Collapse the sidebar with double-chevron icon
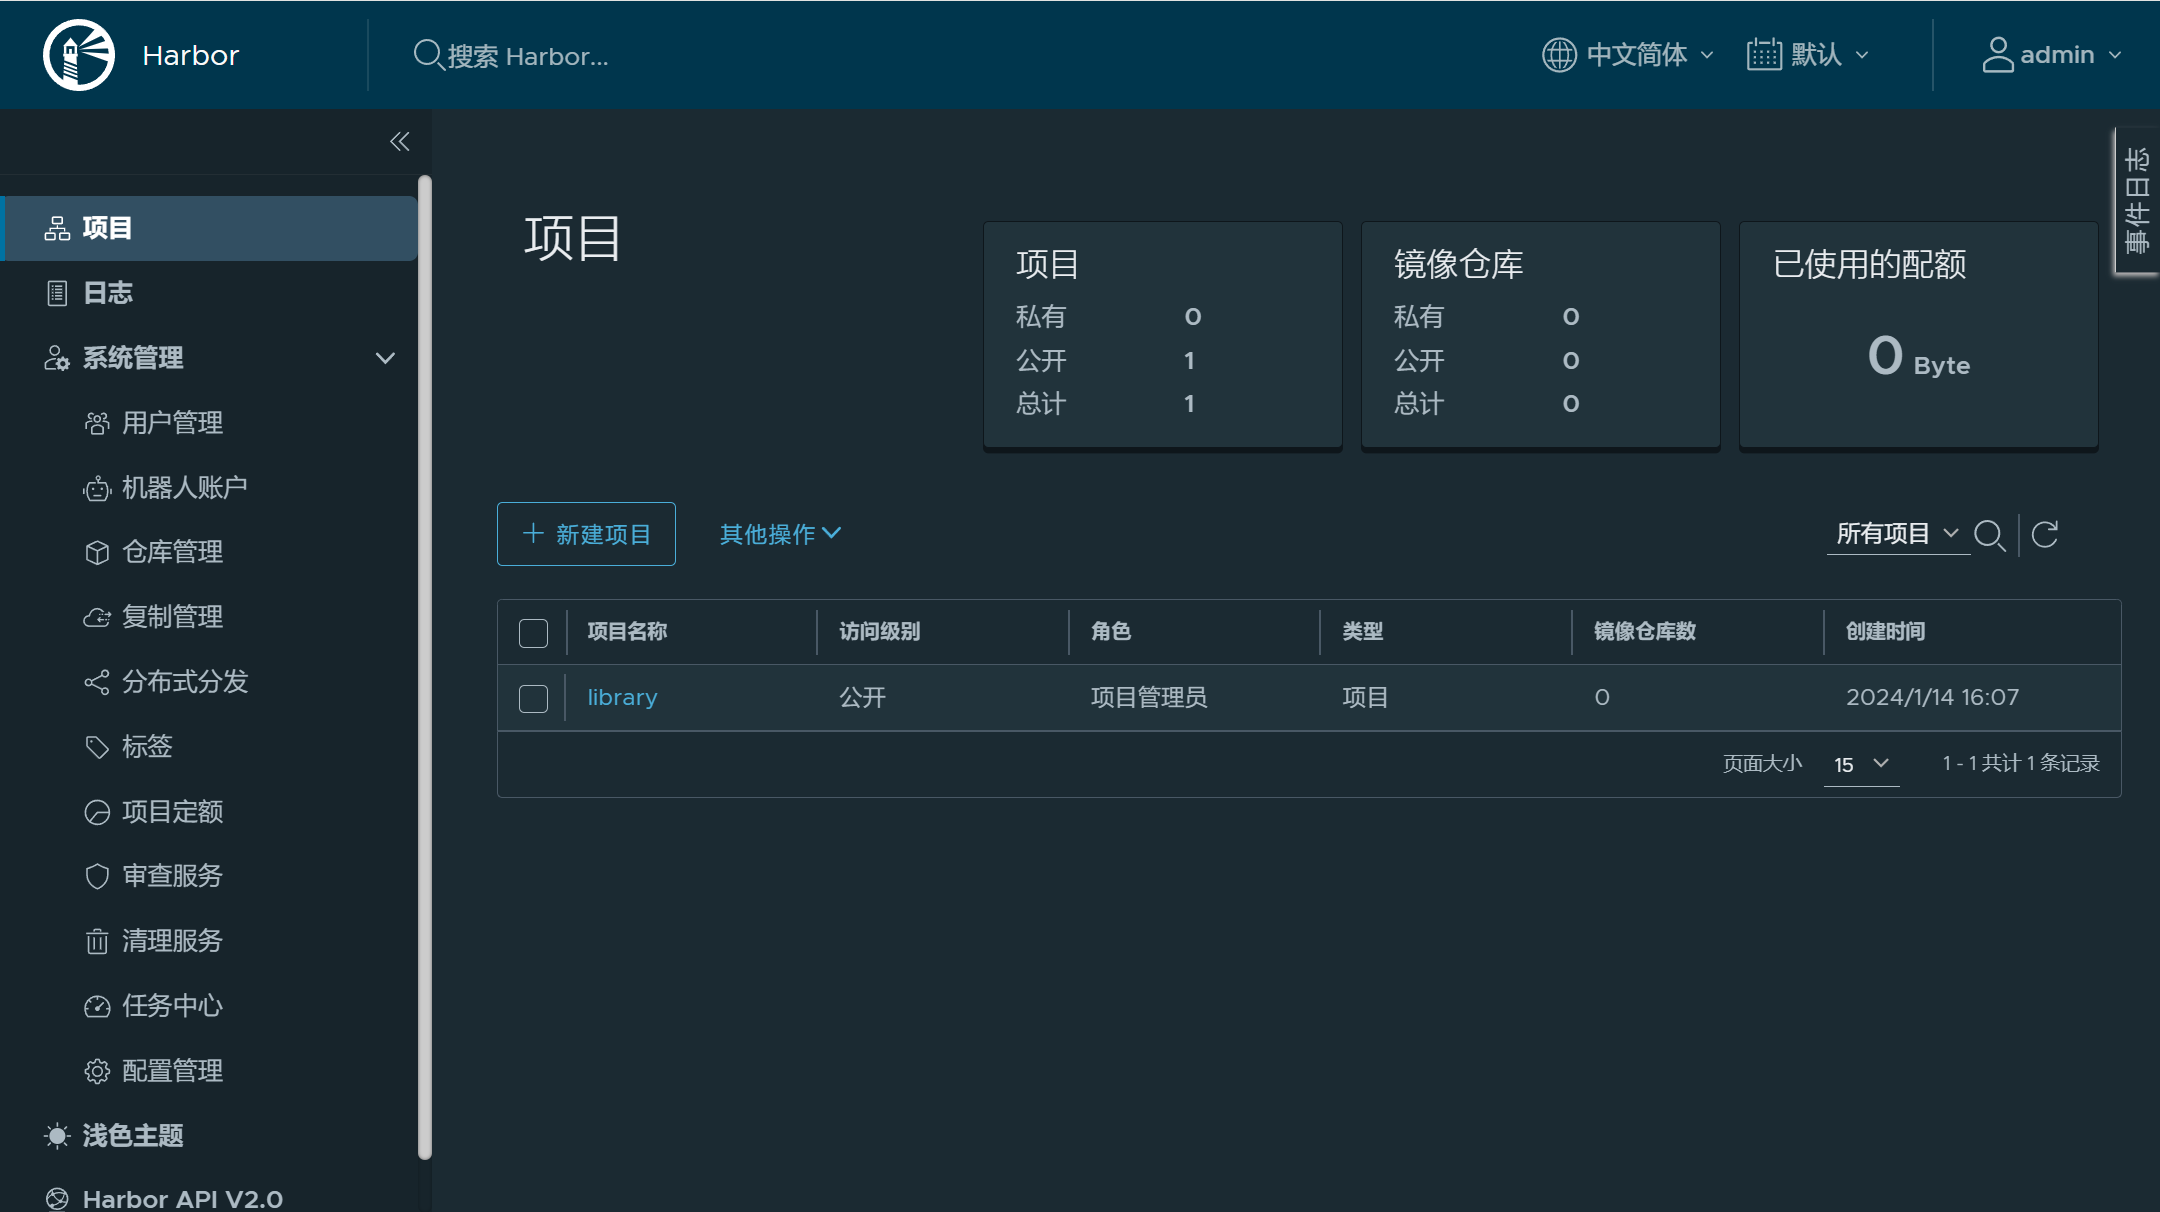2160x1212 pixels. point(399,141)
